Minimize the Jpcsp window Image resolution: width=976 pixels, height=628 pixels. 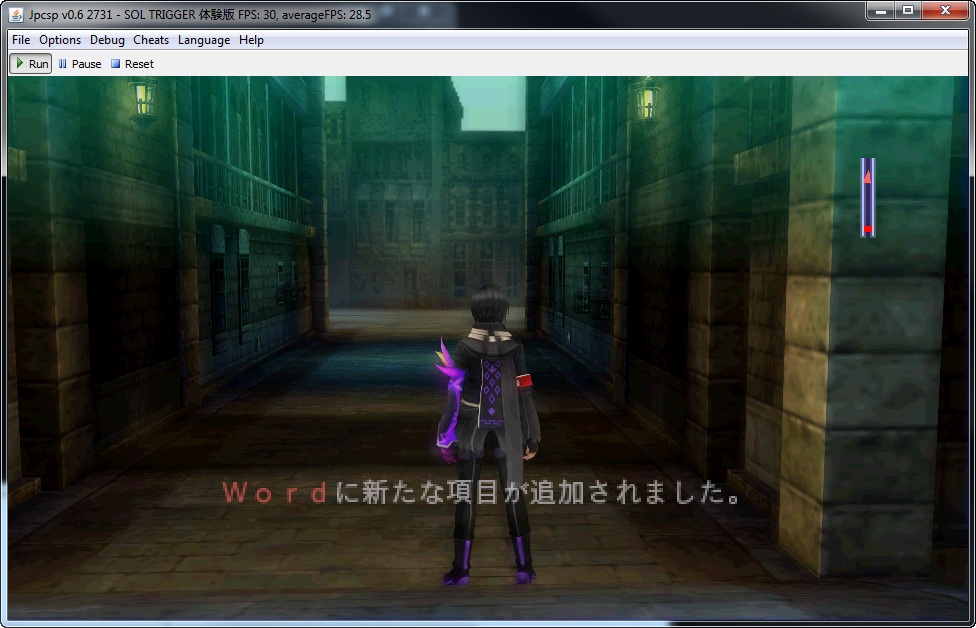(x=880, y=11)
